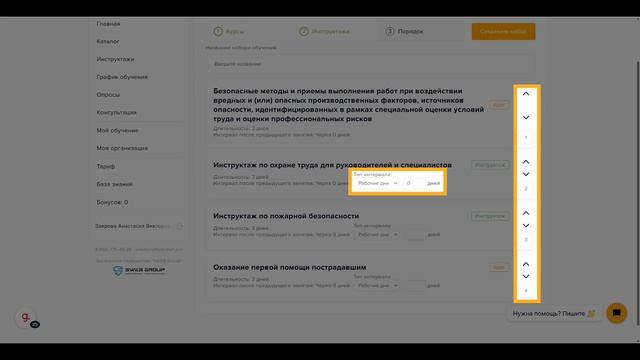Screen dimensions: 640x360
Task: Go to step 2 'Инструктажи'
Action: (x=324, y=31)
